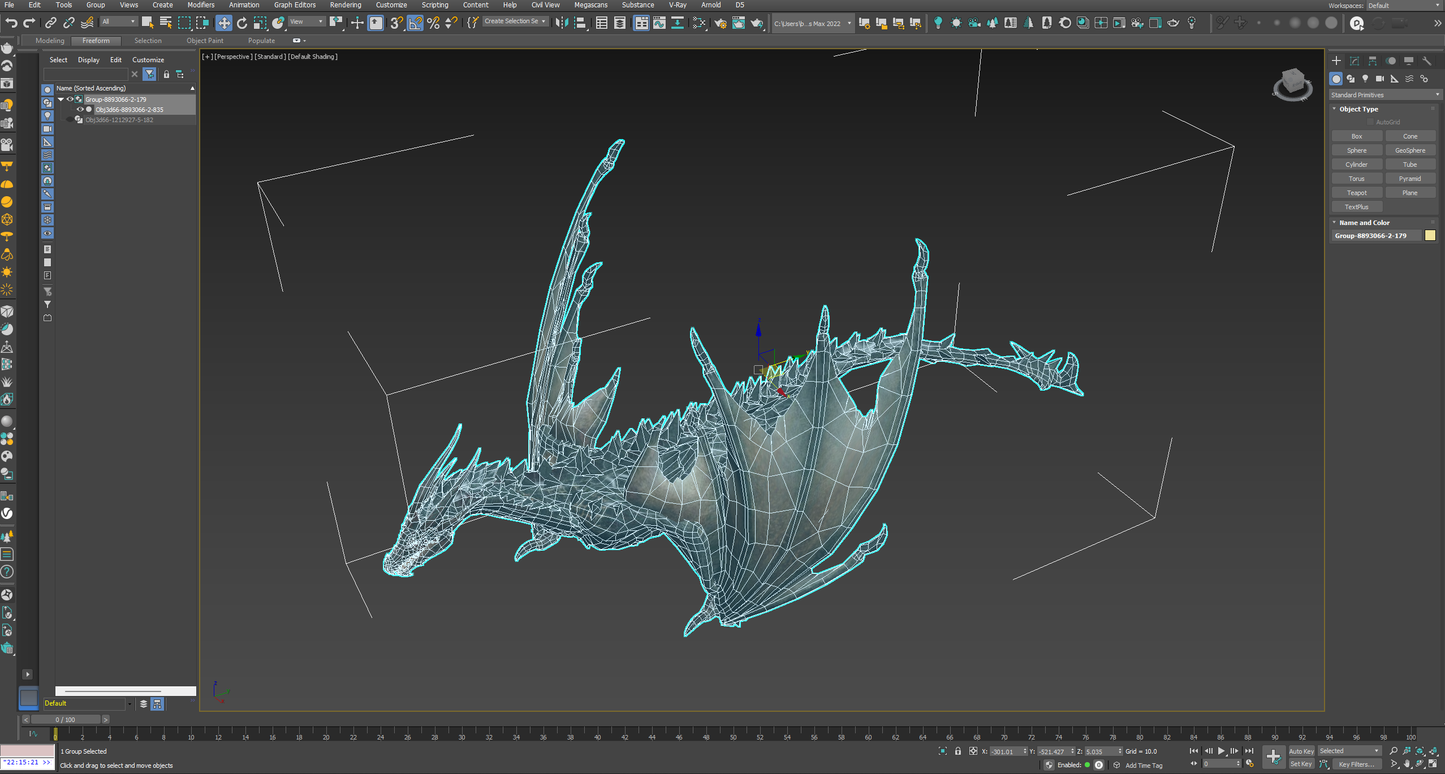Screen dimensions: 1445x774
Task: Click the Unlink Selection icon
Action: pyautogui.click(x=69, y=22)
